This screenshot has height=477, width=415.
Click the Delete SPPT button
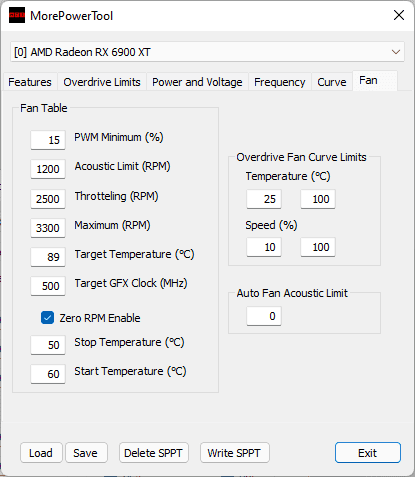pos(154,453)
